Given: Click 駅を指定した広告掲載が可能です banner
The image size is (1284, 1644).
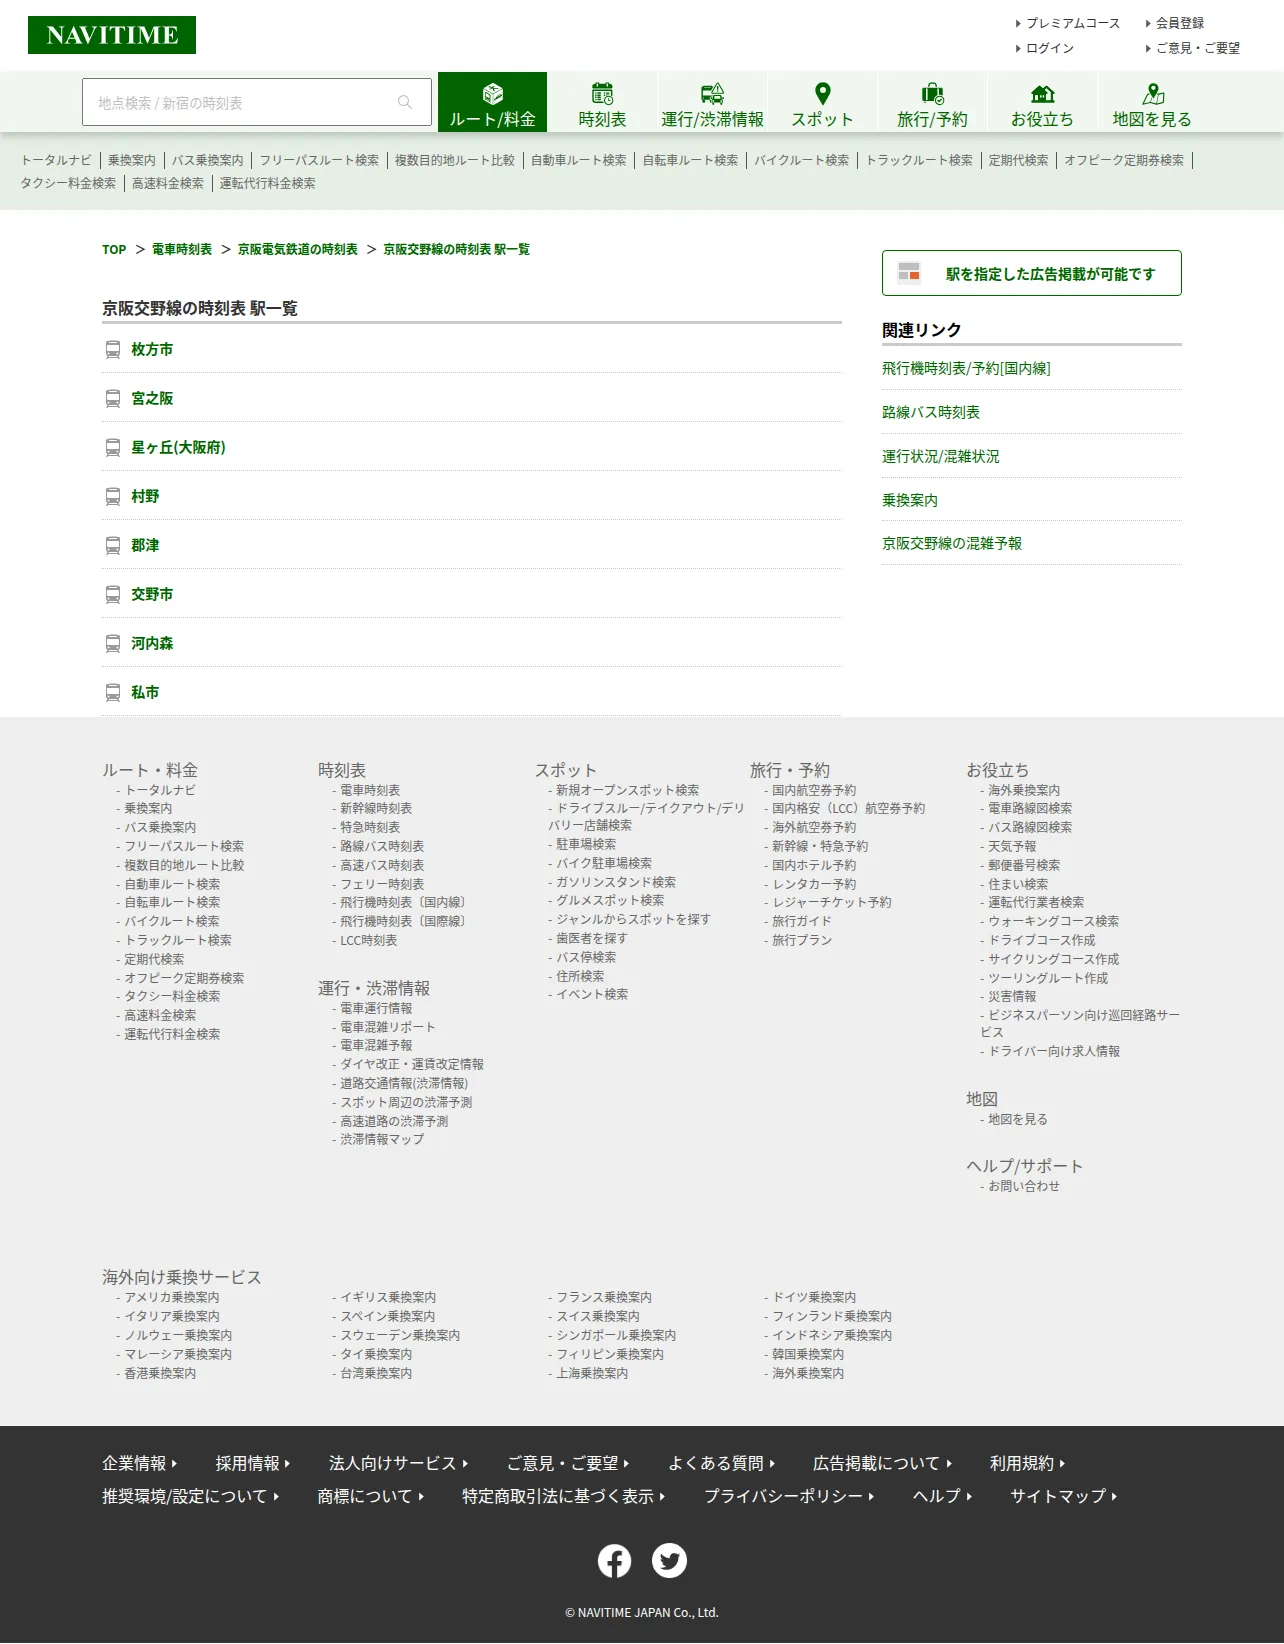Looking at the screenshot, I should click(x=1032, y=273).
